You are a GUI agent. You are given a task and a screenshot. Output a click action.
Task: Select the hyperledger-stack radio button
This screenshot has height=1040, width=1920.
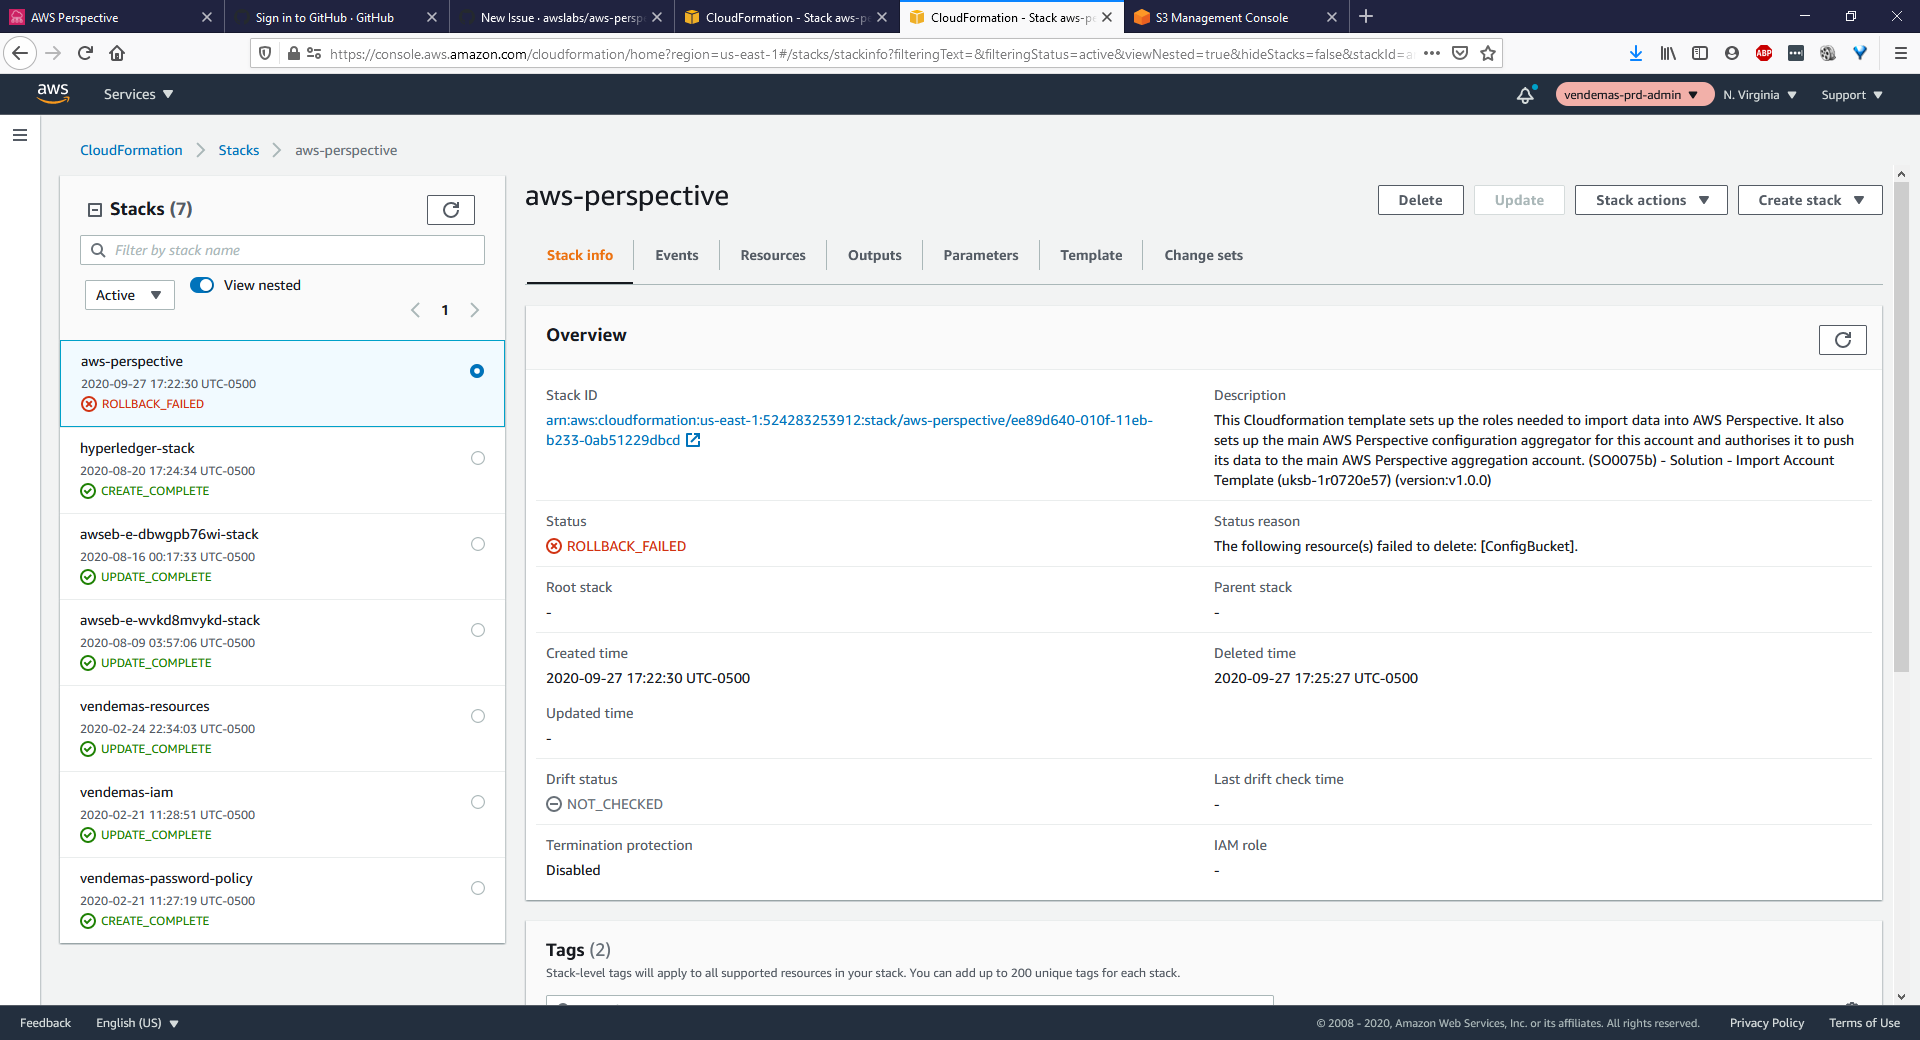pos(477,458)
